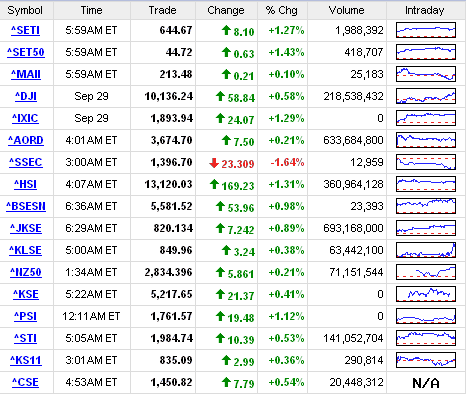Open the ^NZ50 intraday chart thumbnail
The width and height of the screenshot is (466, 395).
(426, 272)
